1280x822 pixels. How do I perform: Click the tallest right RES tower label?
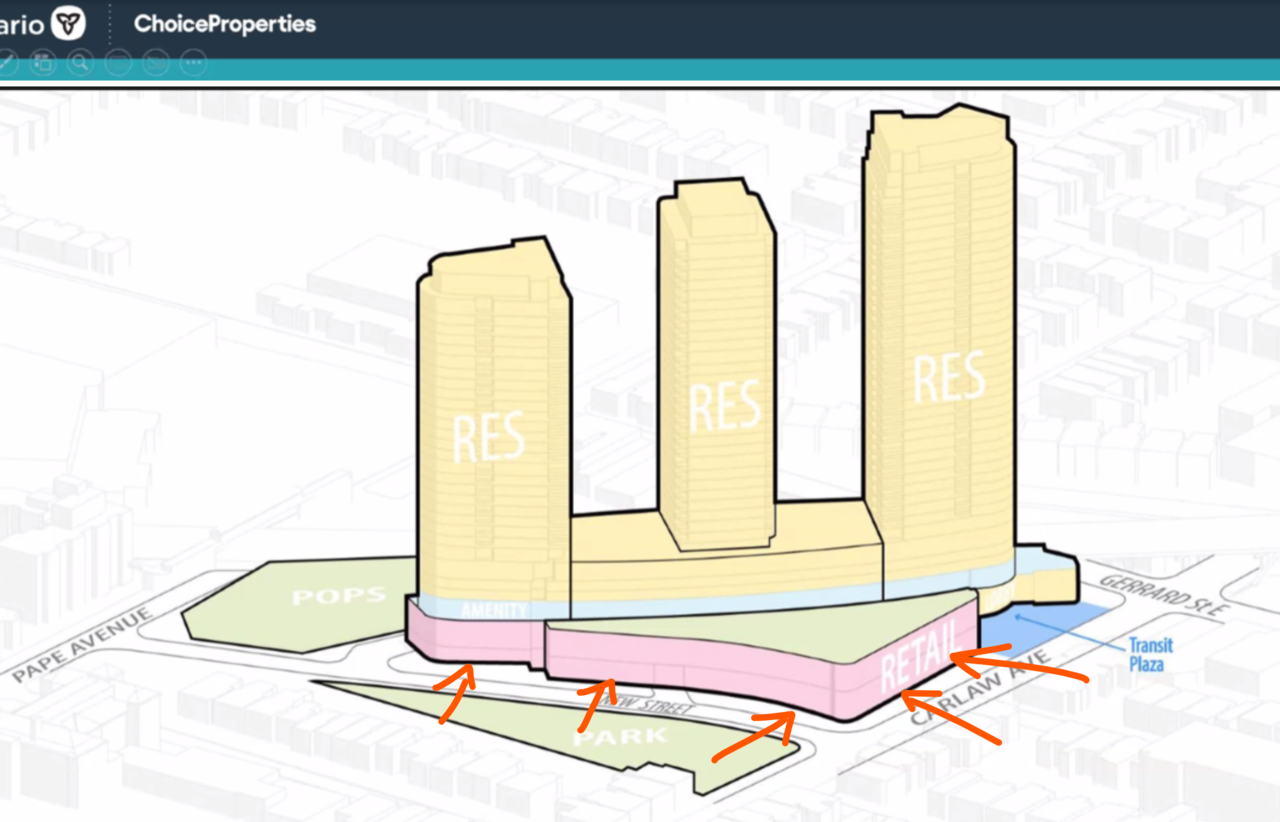pos(948,377)
